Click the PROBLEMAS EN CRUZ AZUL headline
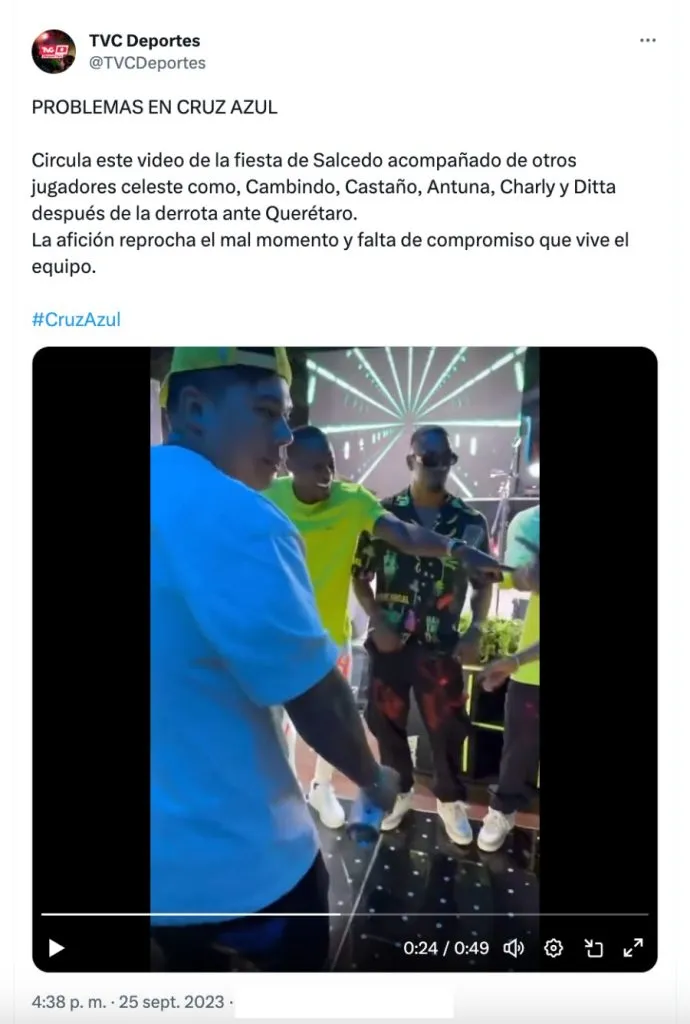 click(x=155, y=107)
